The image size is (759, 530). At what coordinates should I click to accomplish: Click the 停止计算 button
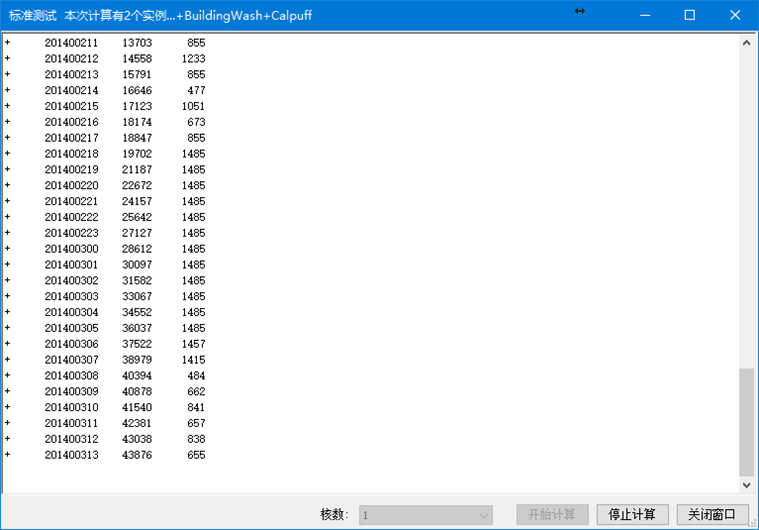point(632,514)
